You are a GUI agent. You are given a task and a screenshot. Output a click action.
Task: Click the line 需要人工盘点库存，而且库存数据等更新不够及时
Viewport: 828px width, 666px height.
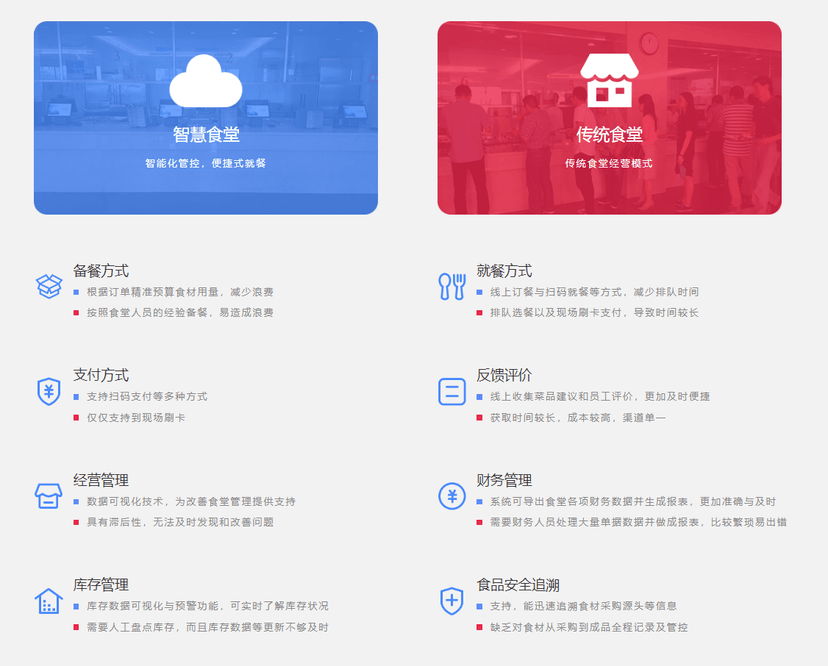[x=208, y=627]
